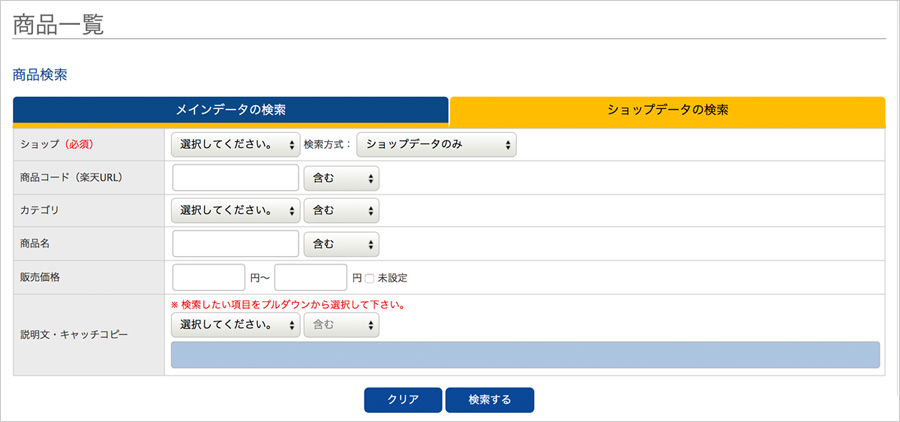Open the 検索方式 ショップデータのみ dropdown
This screenshot has height=422, width=900.
click(436, 145)
